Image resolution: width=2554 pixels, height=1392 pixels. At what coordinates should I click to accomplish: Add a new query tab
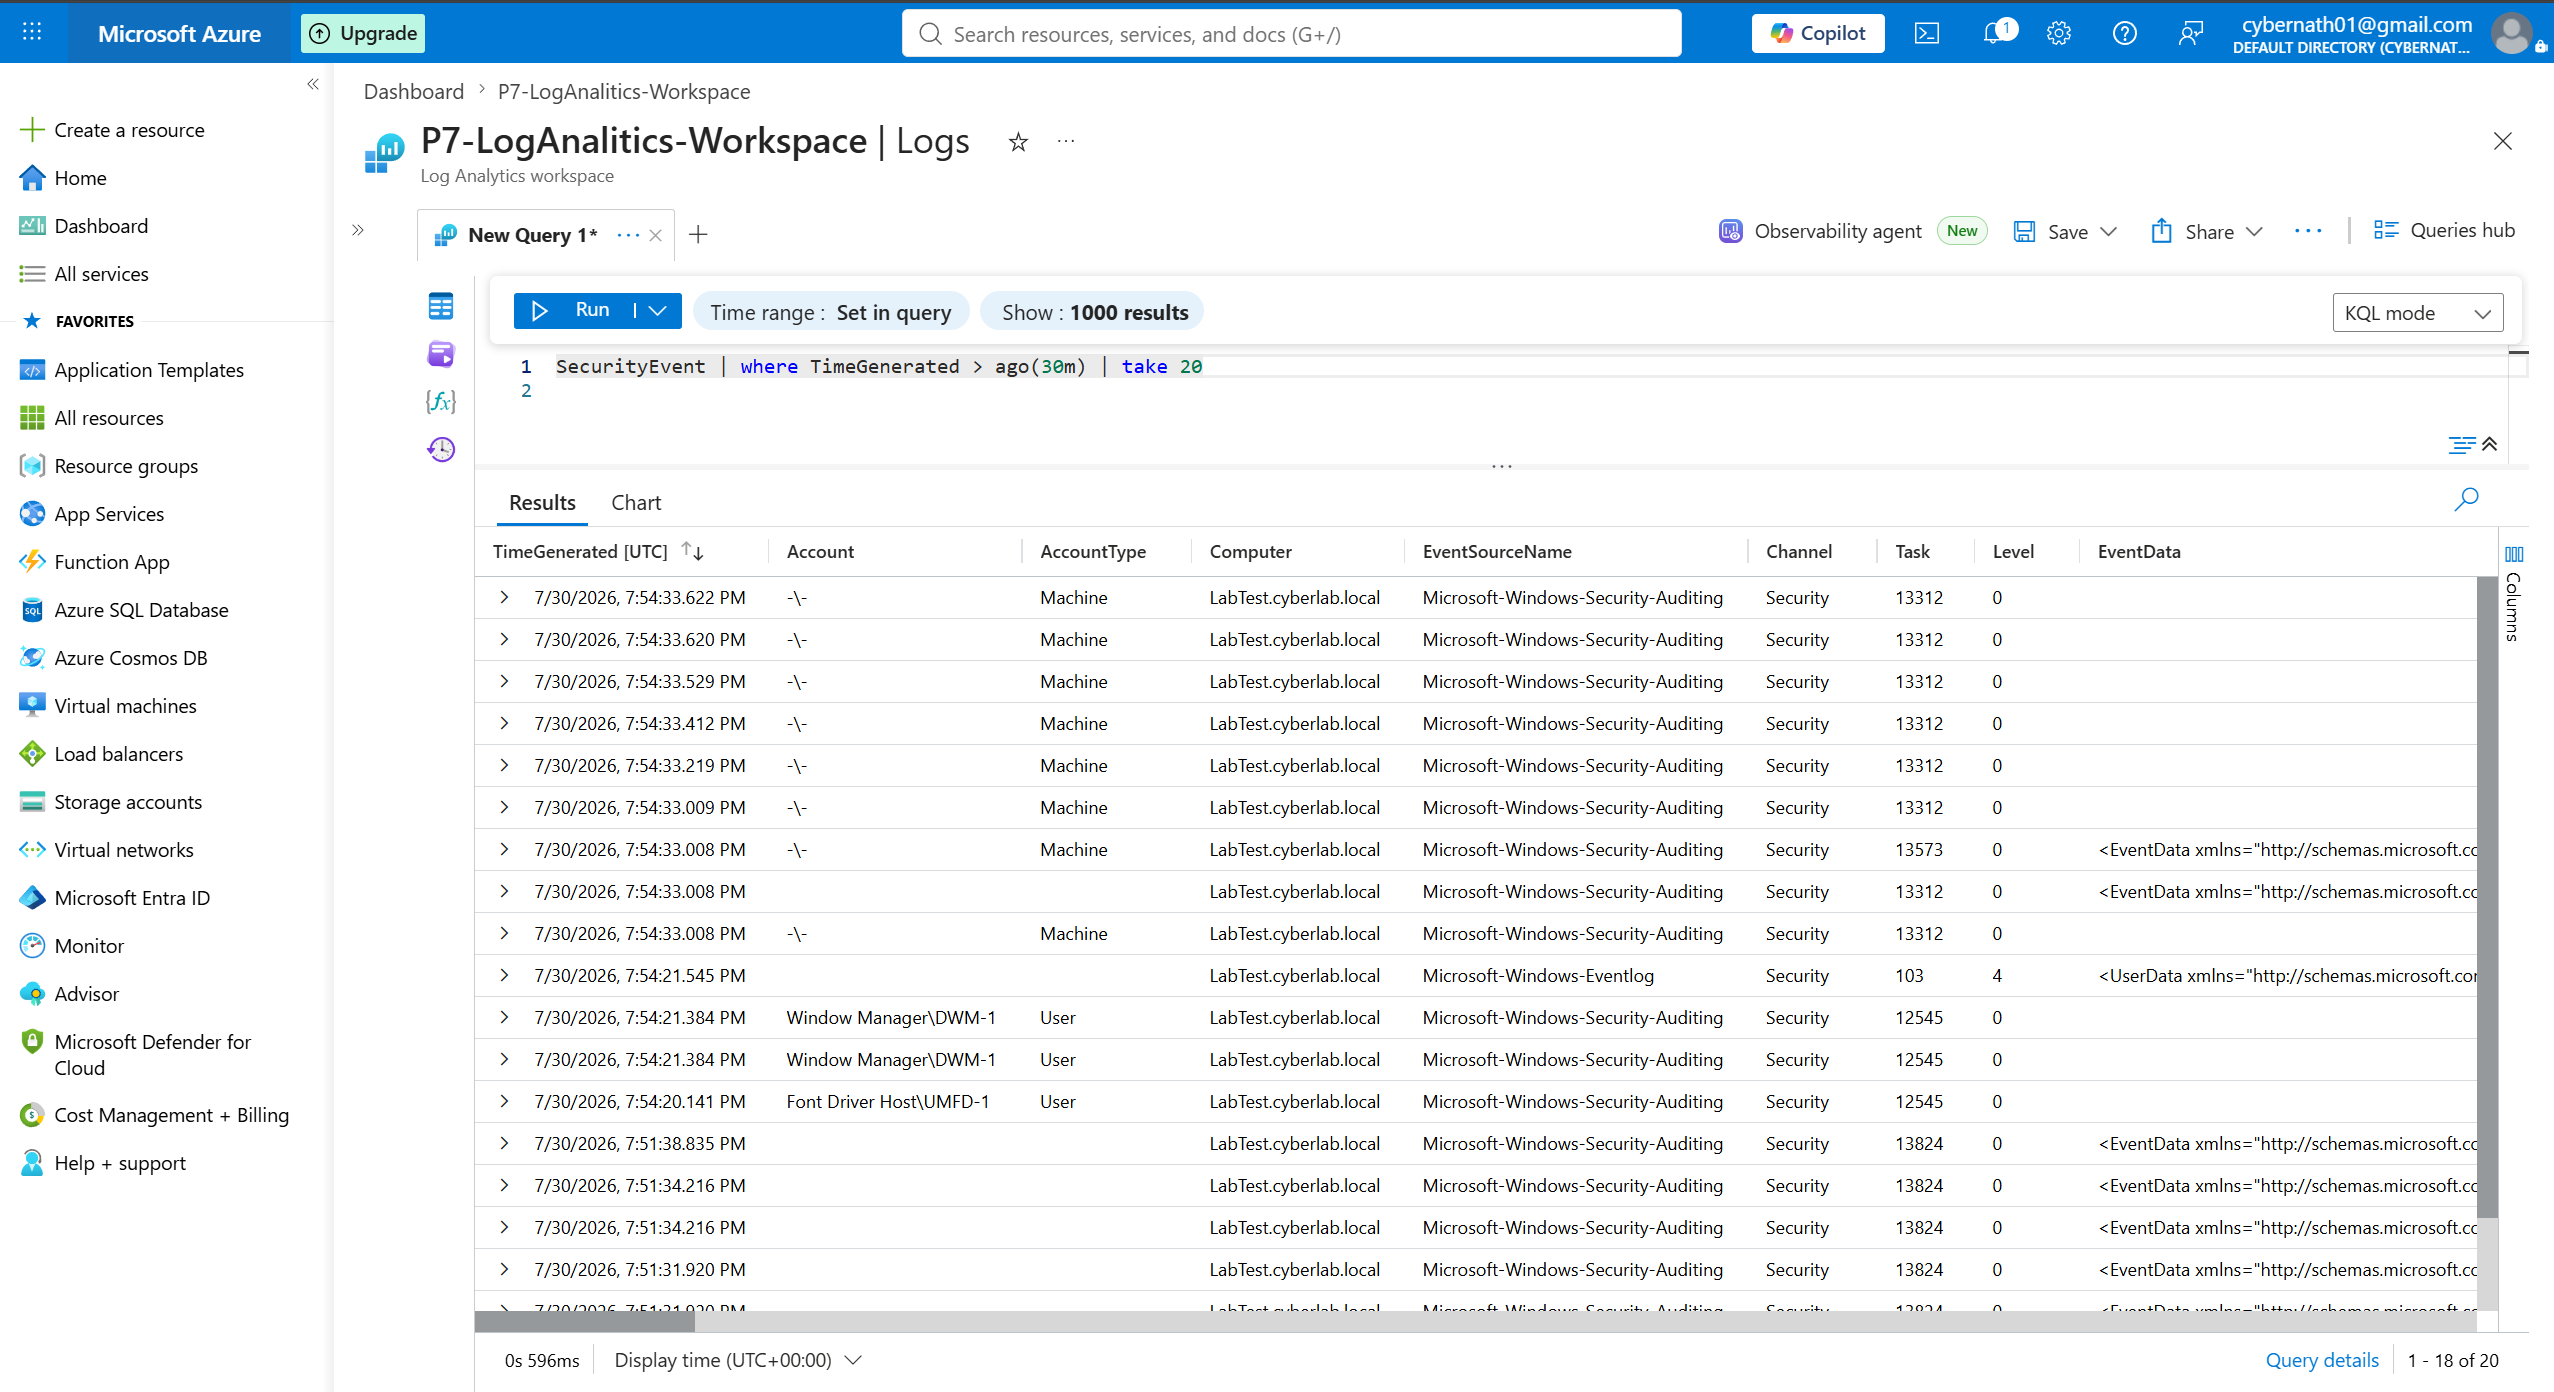coord(698,235)
